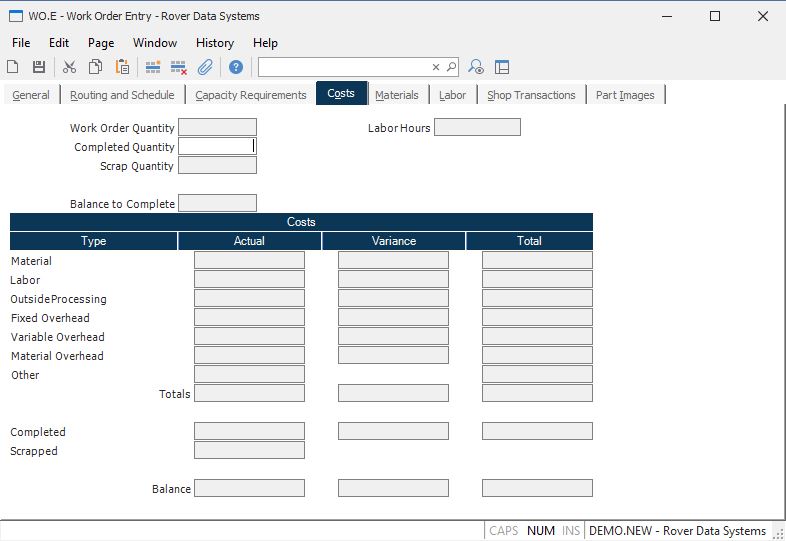Click the Paste clipboard icon

point(122,67)
